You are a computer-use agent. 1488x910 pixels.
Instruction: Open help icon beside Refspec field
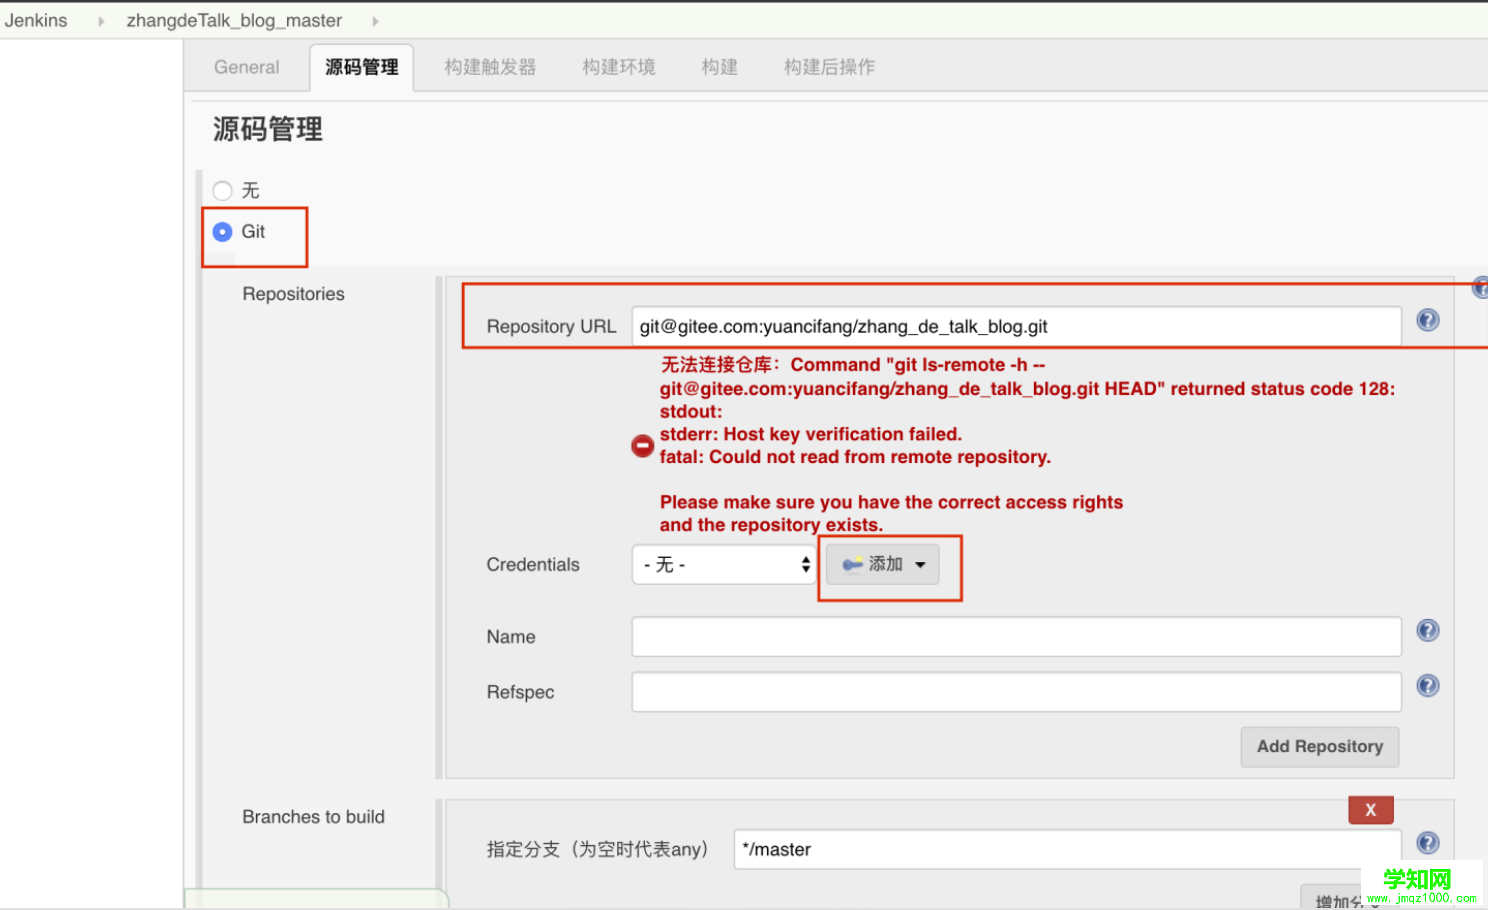(x=1428, y=686)
